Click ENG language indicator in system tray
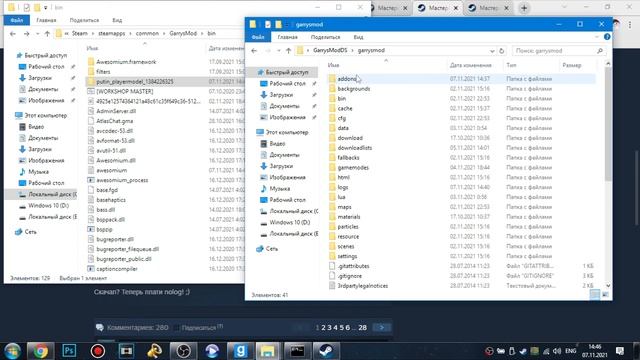640x360 pixels. 570,351
